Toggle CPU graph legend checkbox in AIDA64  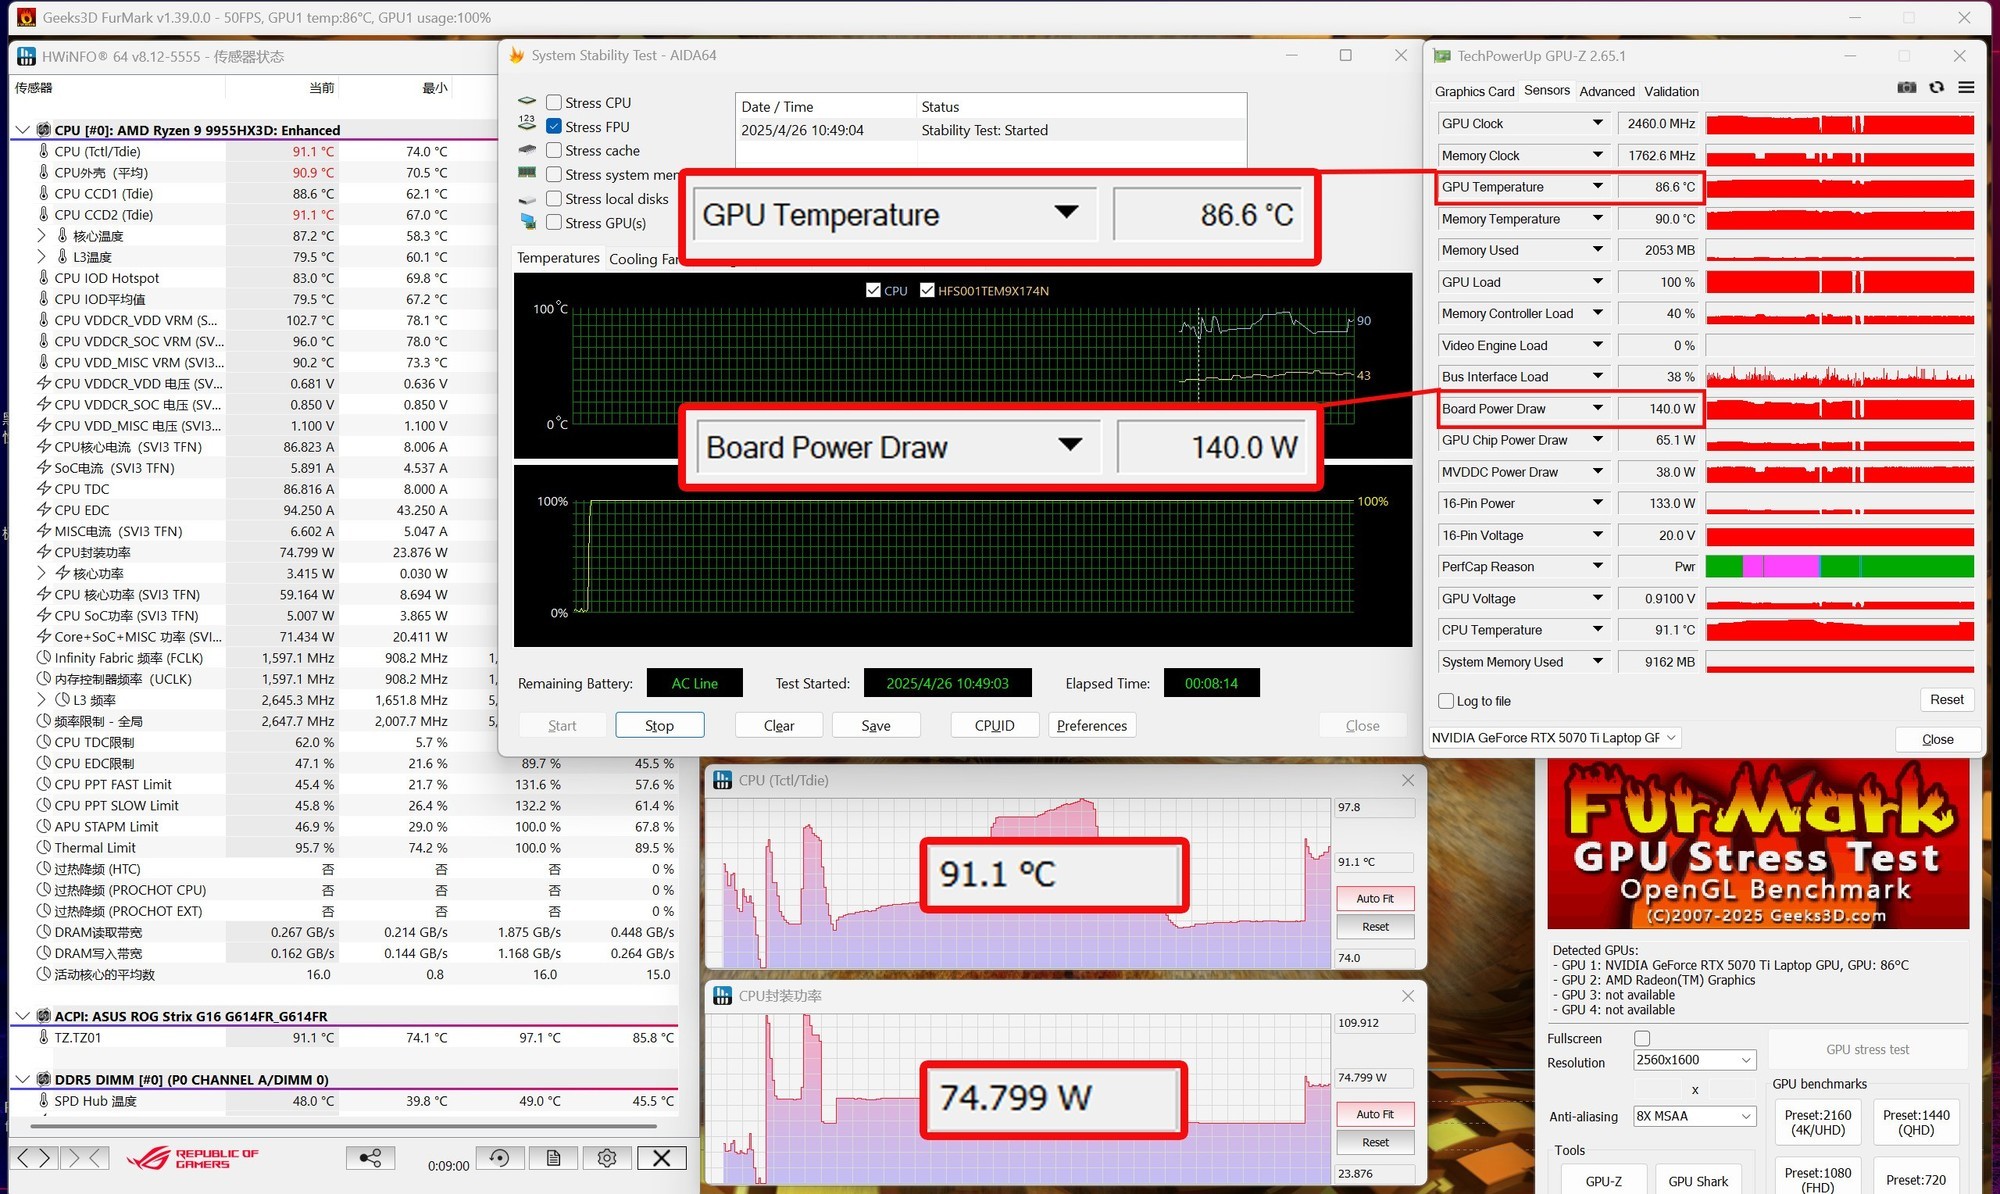(873, 290)
